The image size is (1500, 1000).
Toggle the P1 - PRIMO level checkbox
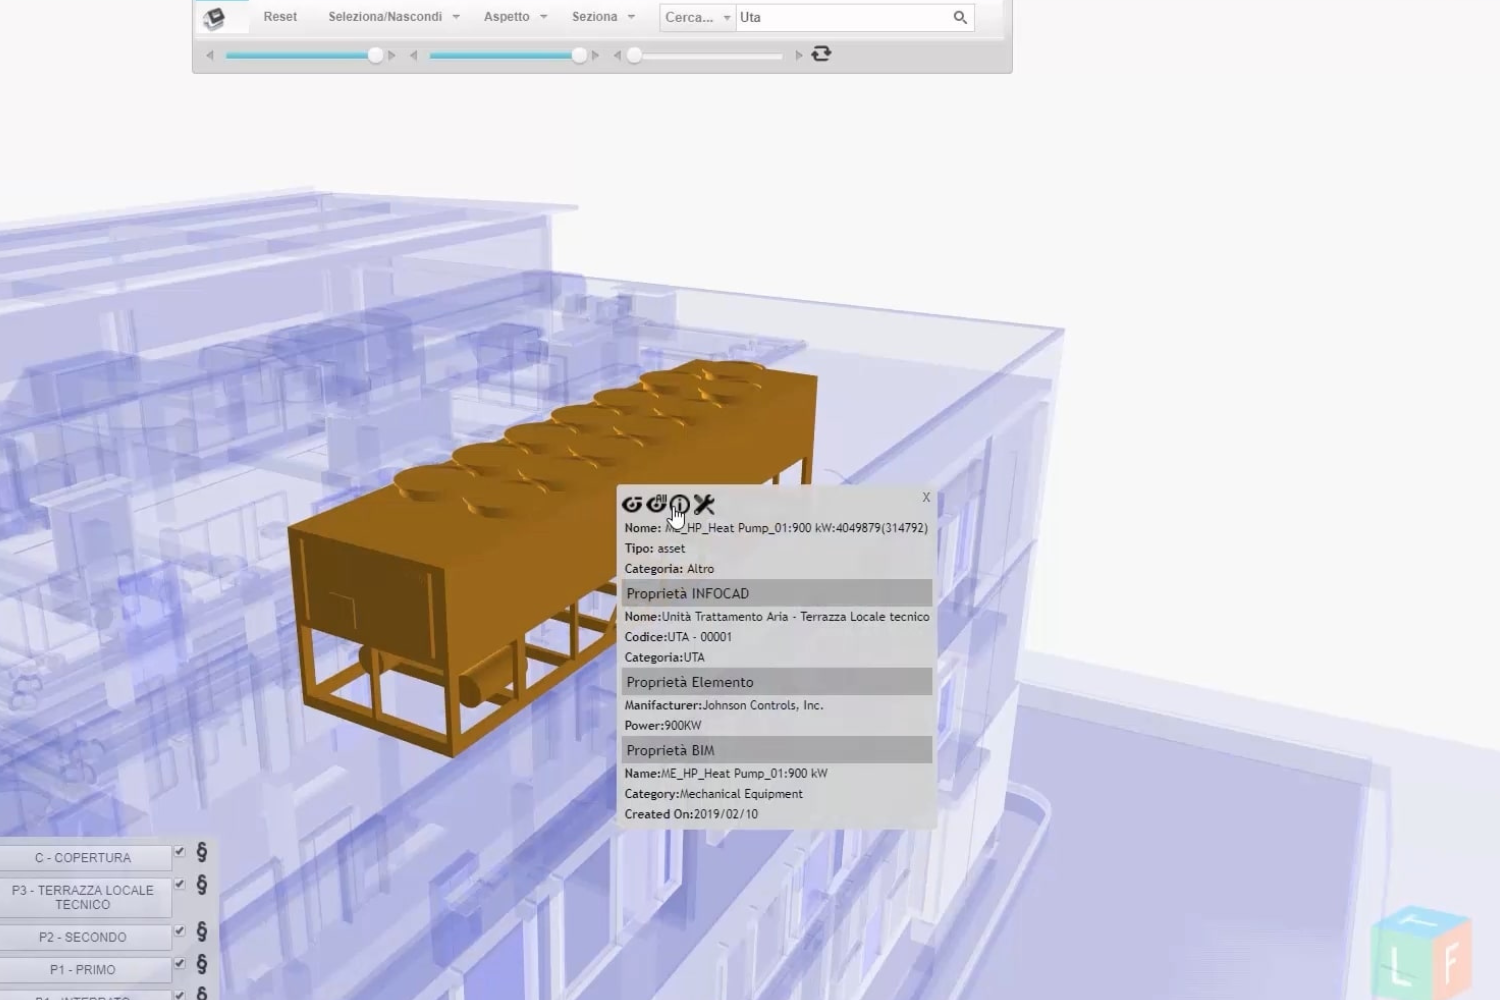[x=180, y=964]
